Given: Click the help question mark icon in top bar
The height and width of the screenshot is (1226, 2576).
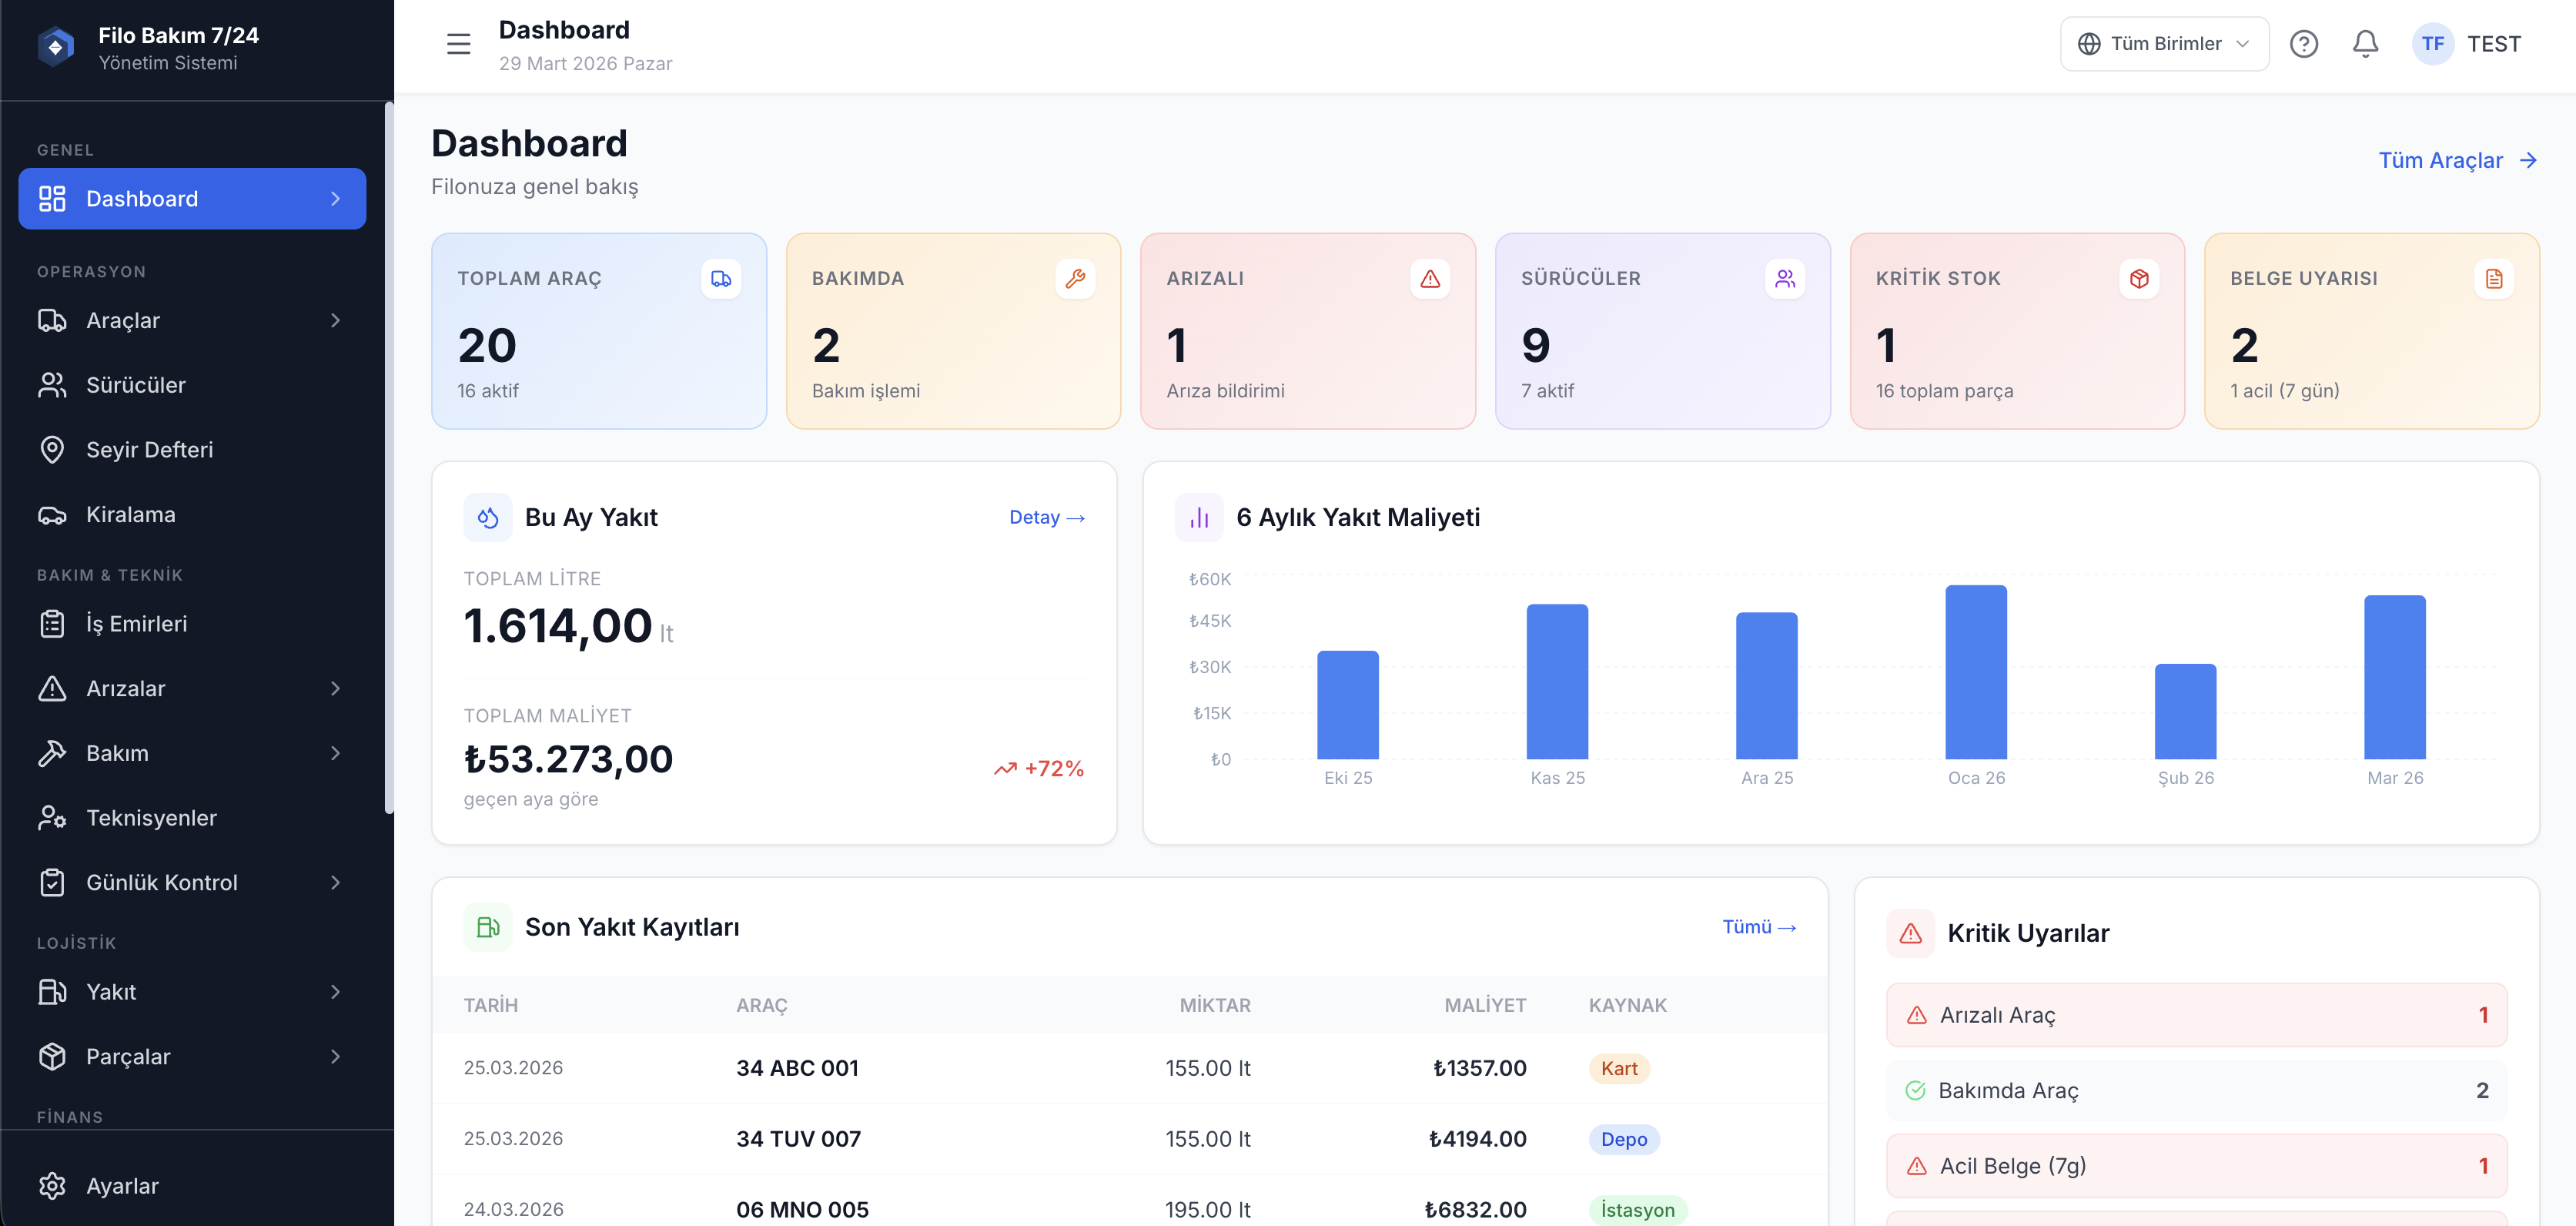Looking at the screenshot, I should tap(2305, 43).
